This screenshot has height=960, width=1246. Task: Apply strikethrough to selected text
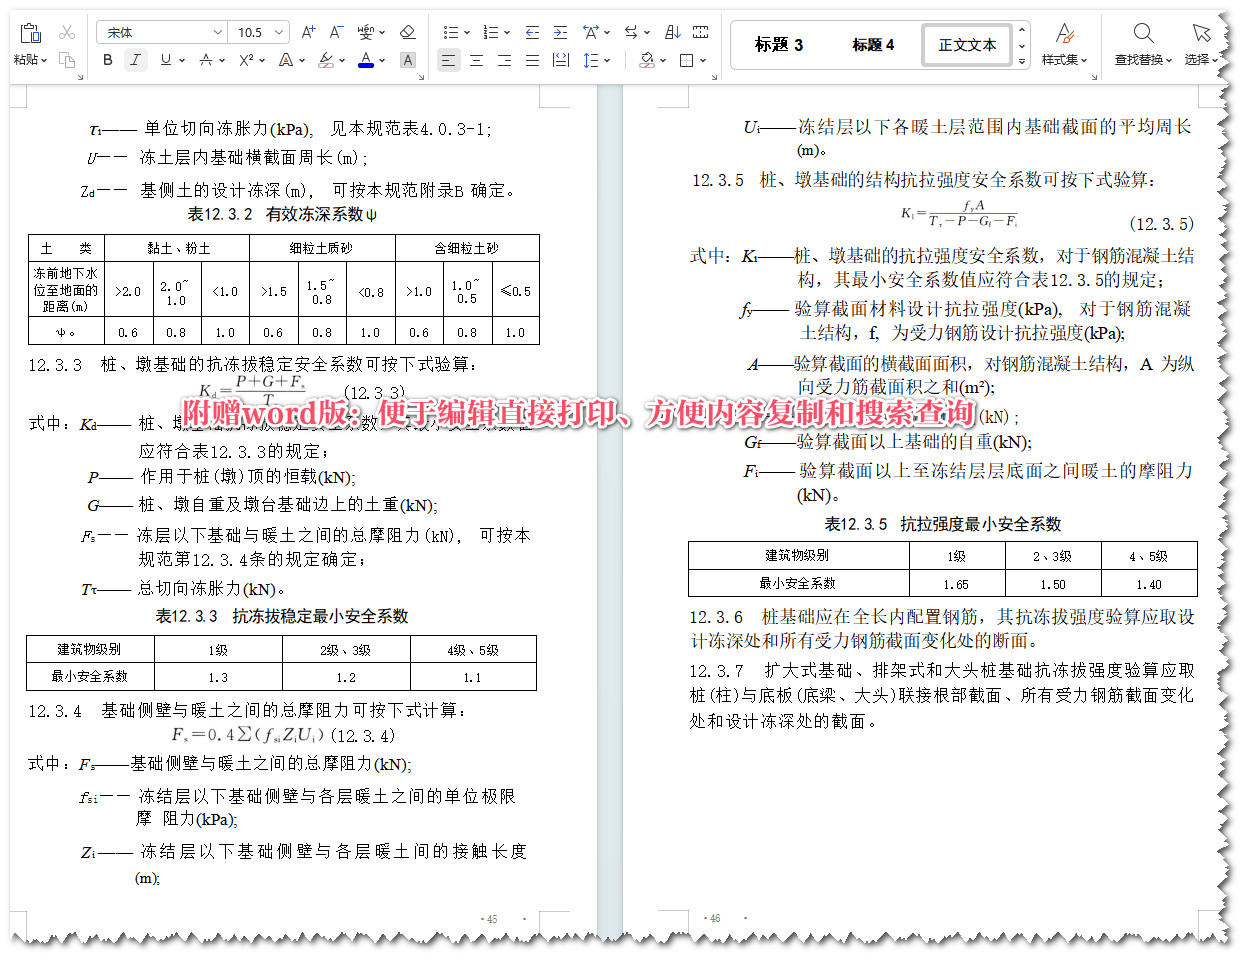click(x=205, y=59)
